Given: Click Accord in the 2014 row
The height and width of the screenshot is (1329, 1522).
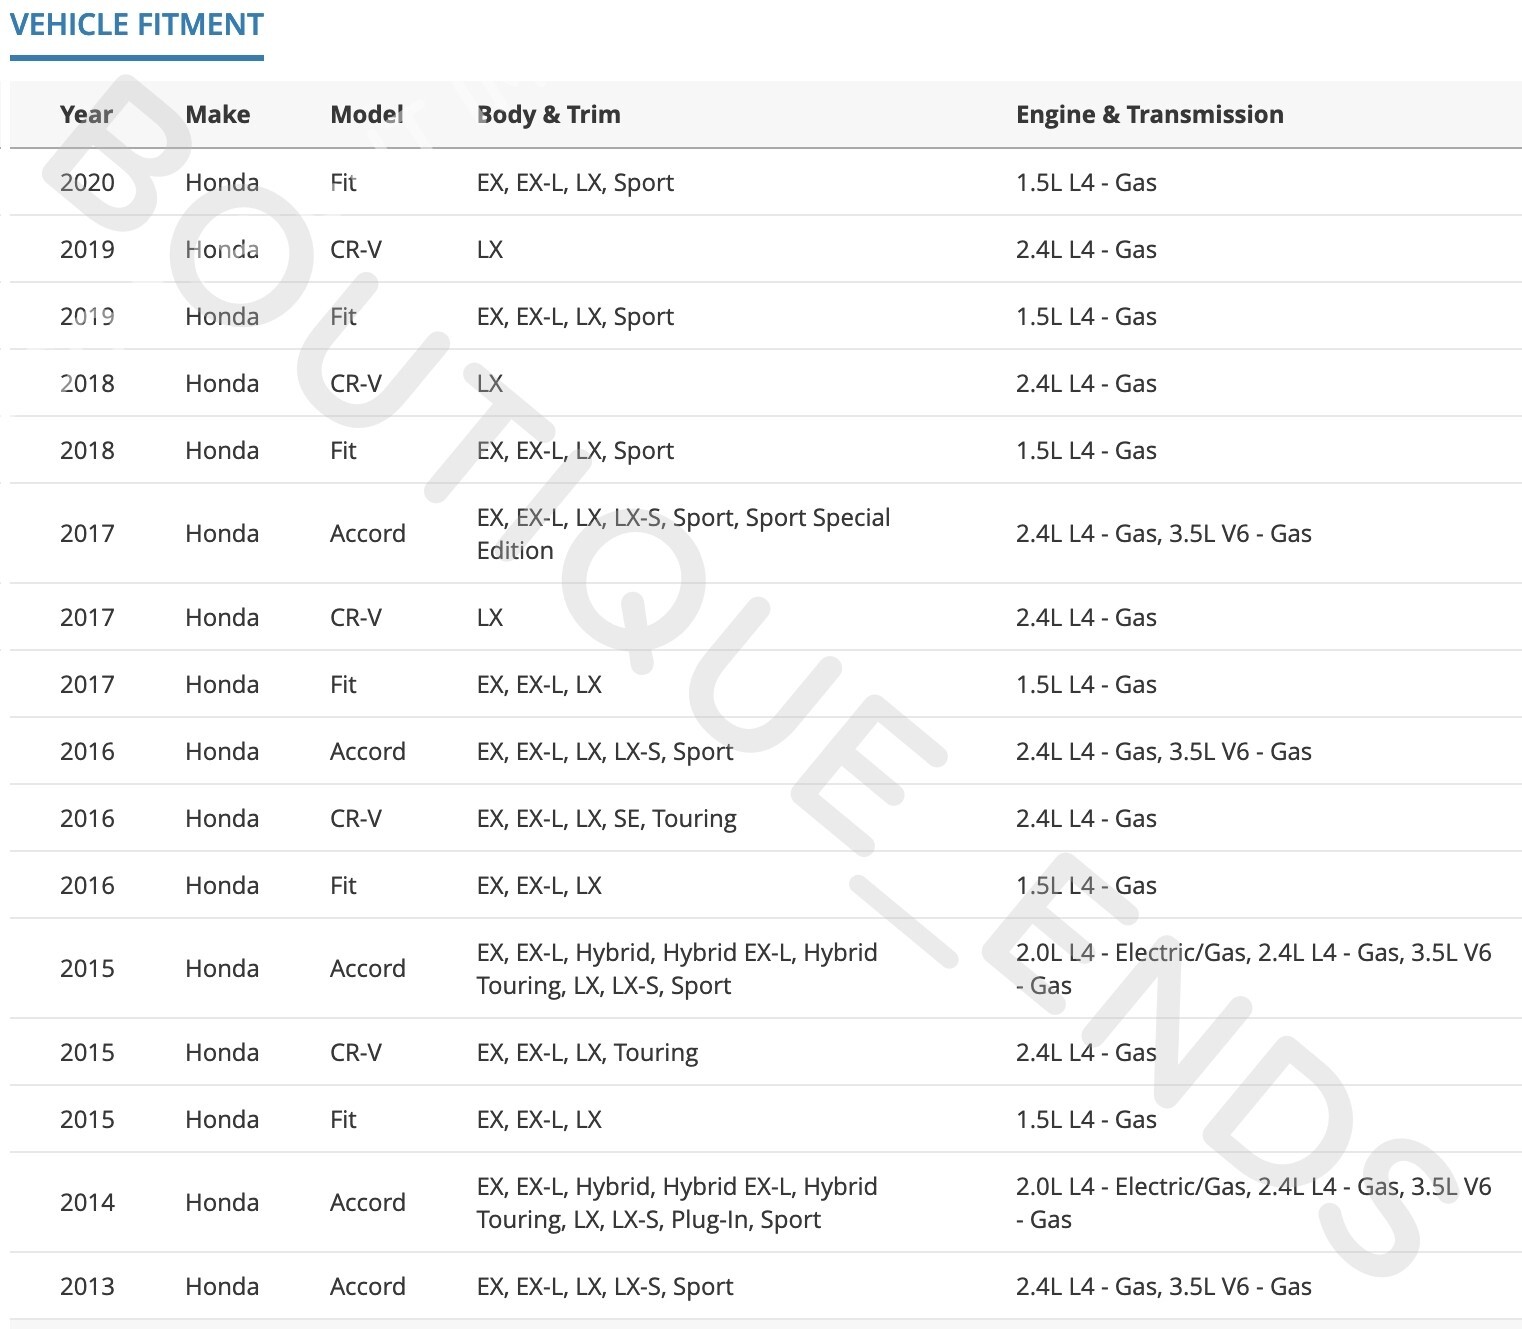Looking at the screenshot, I should tap(368, 1202).
